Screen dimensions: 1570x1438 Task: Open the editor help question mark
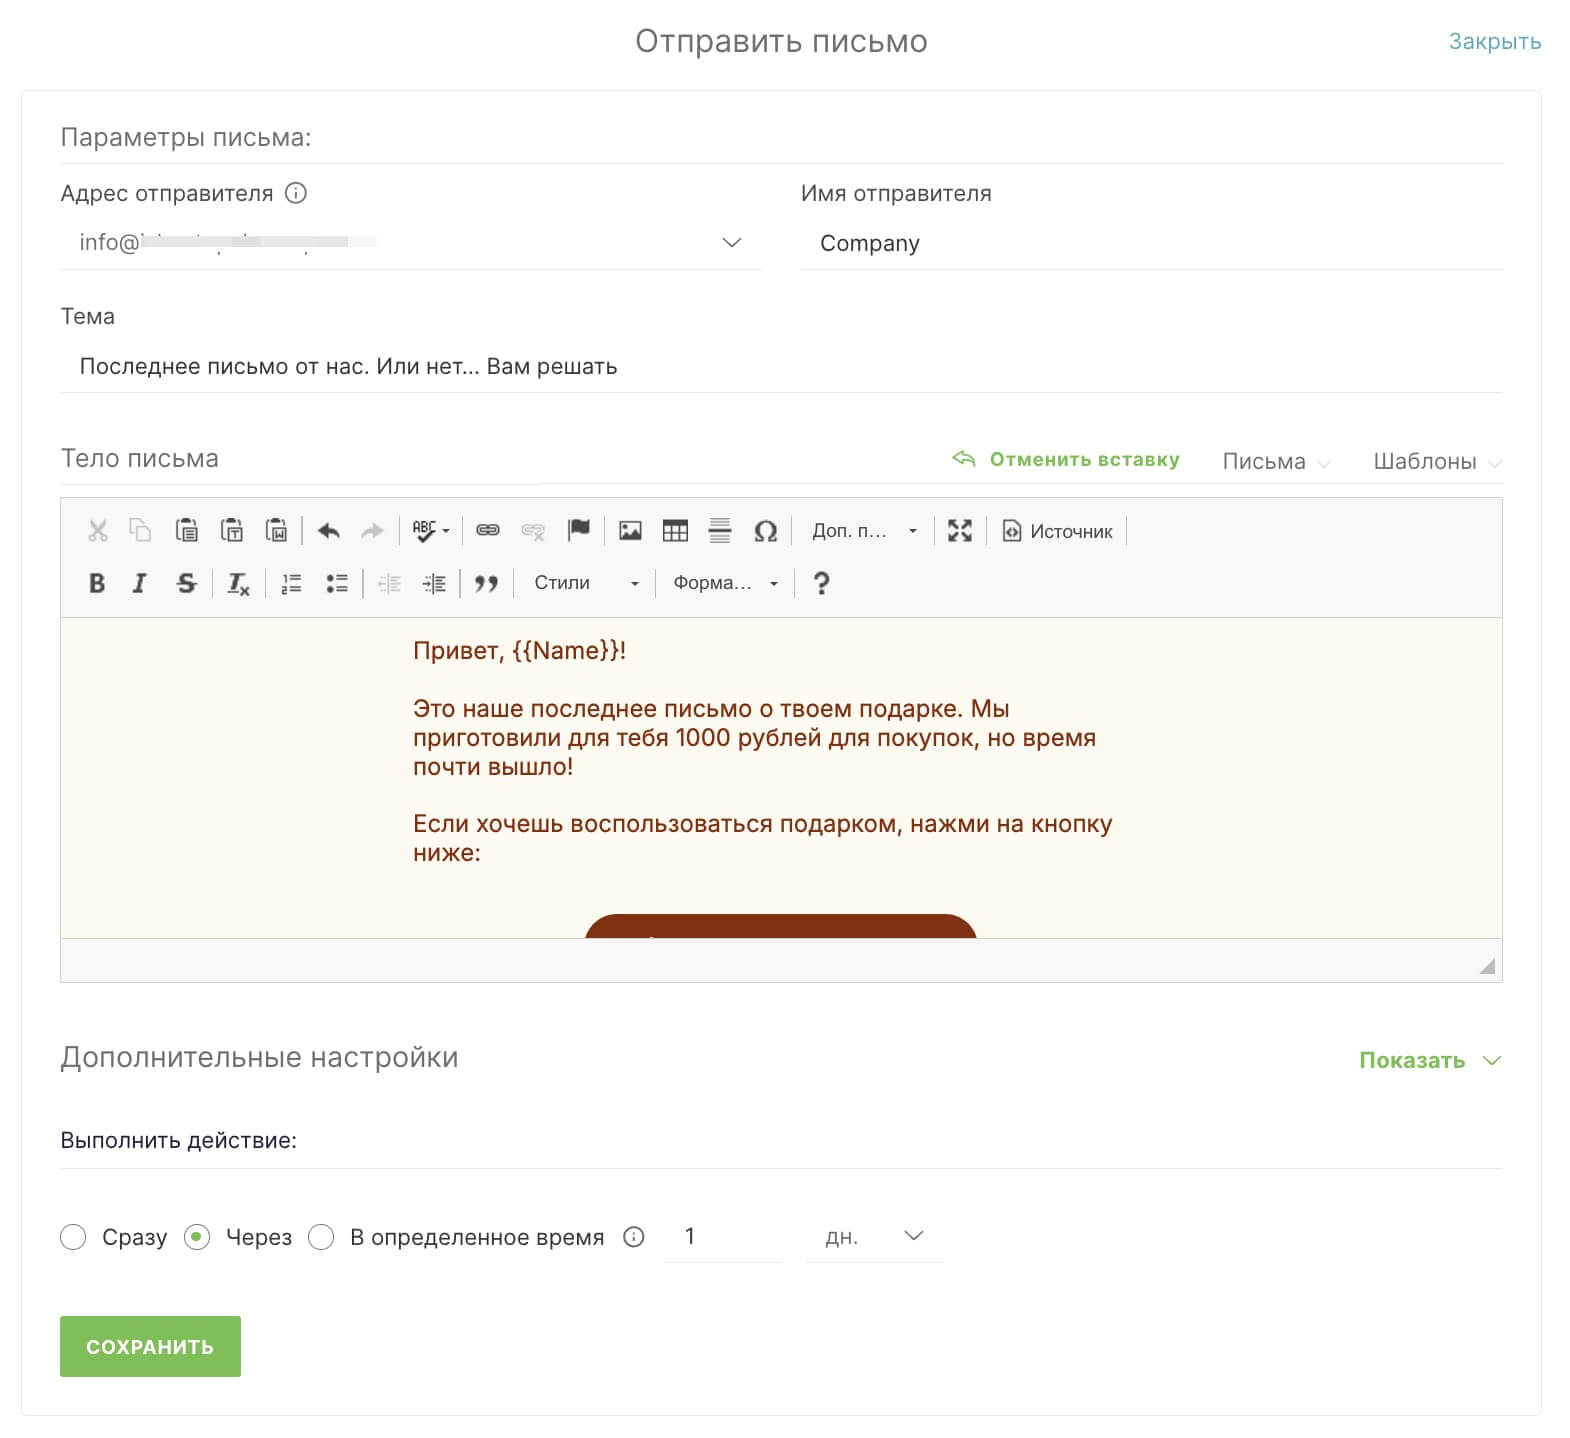click(x=821, y=583)
